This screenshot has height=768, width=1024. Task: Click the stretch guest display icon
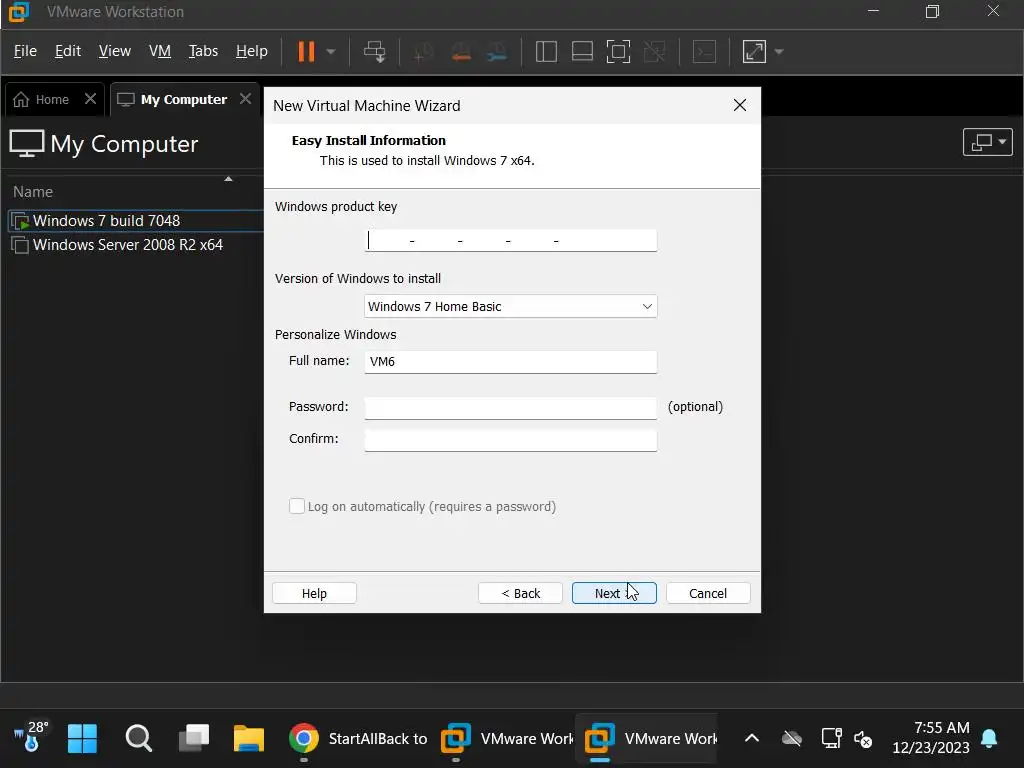(754, 52)
